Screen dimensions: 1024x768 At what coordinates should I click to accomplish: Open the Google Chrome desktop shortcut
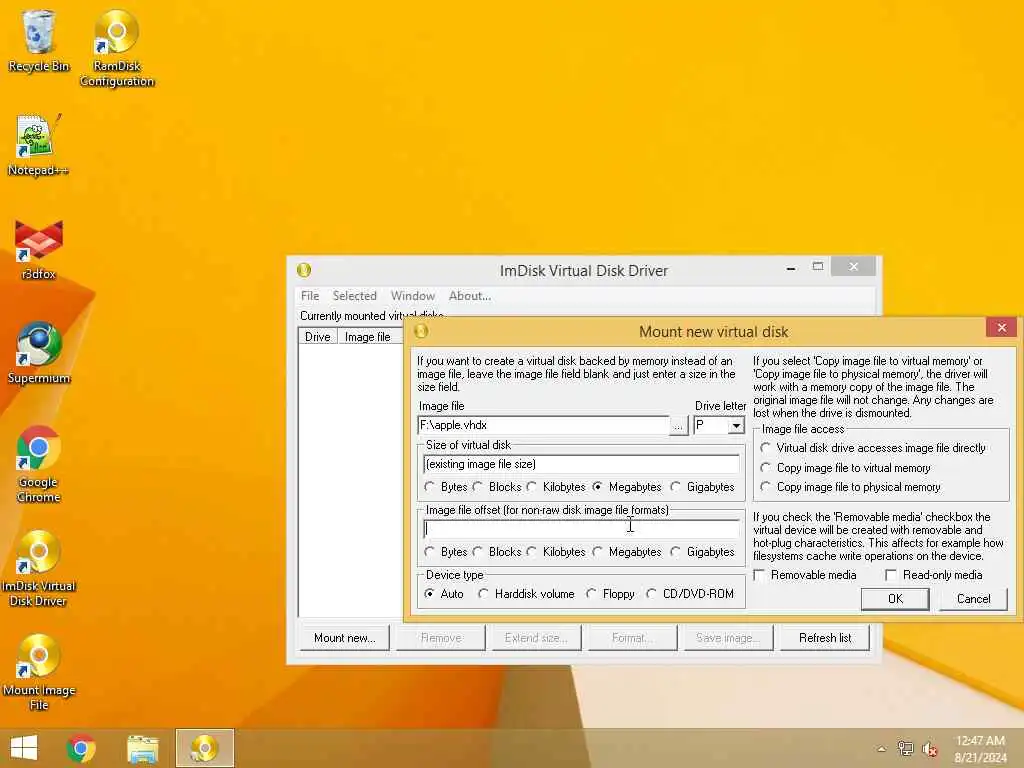tap(39, 464)
